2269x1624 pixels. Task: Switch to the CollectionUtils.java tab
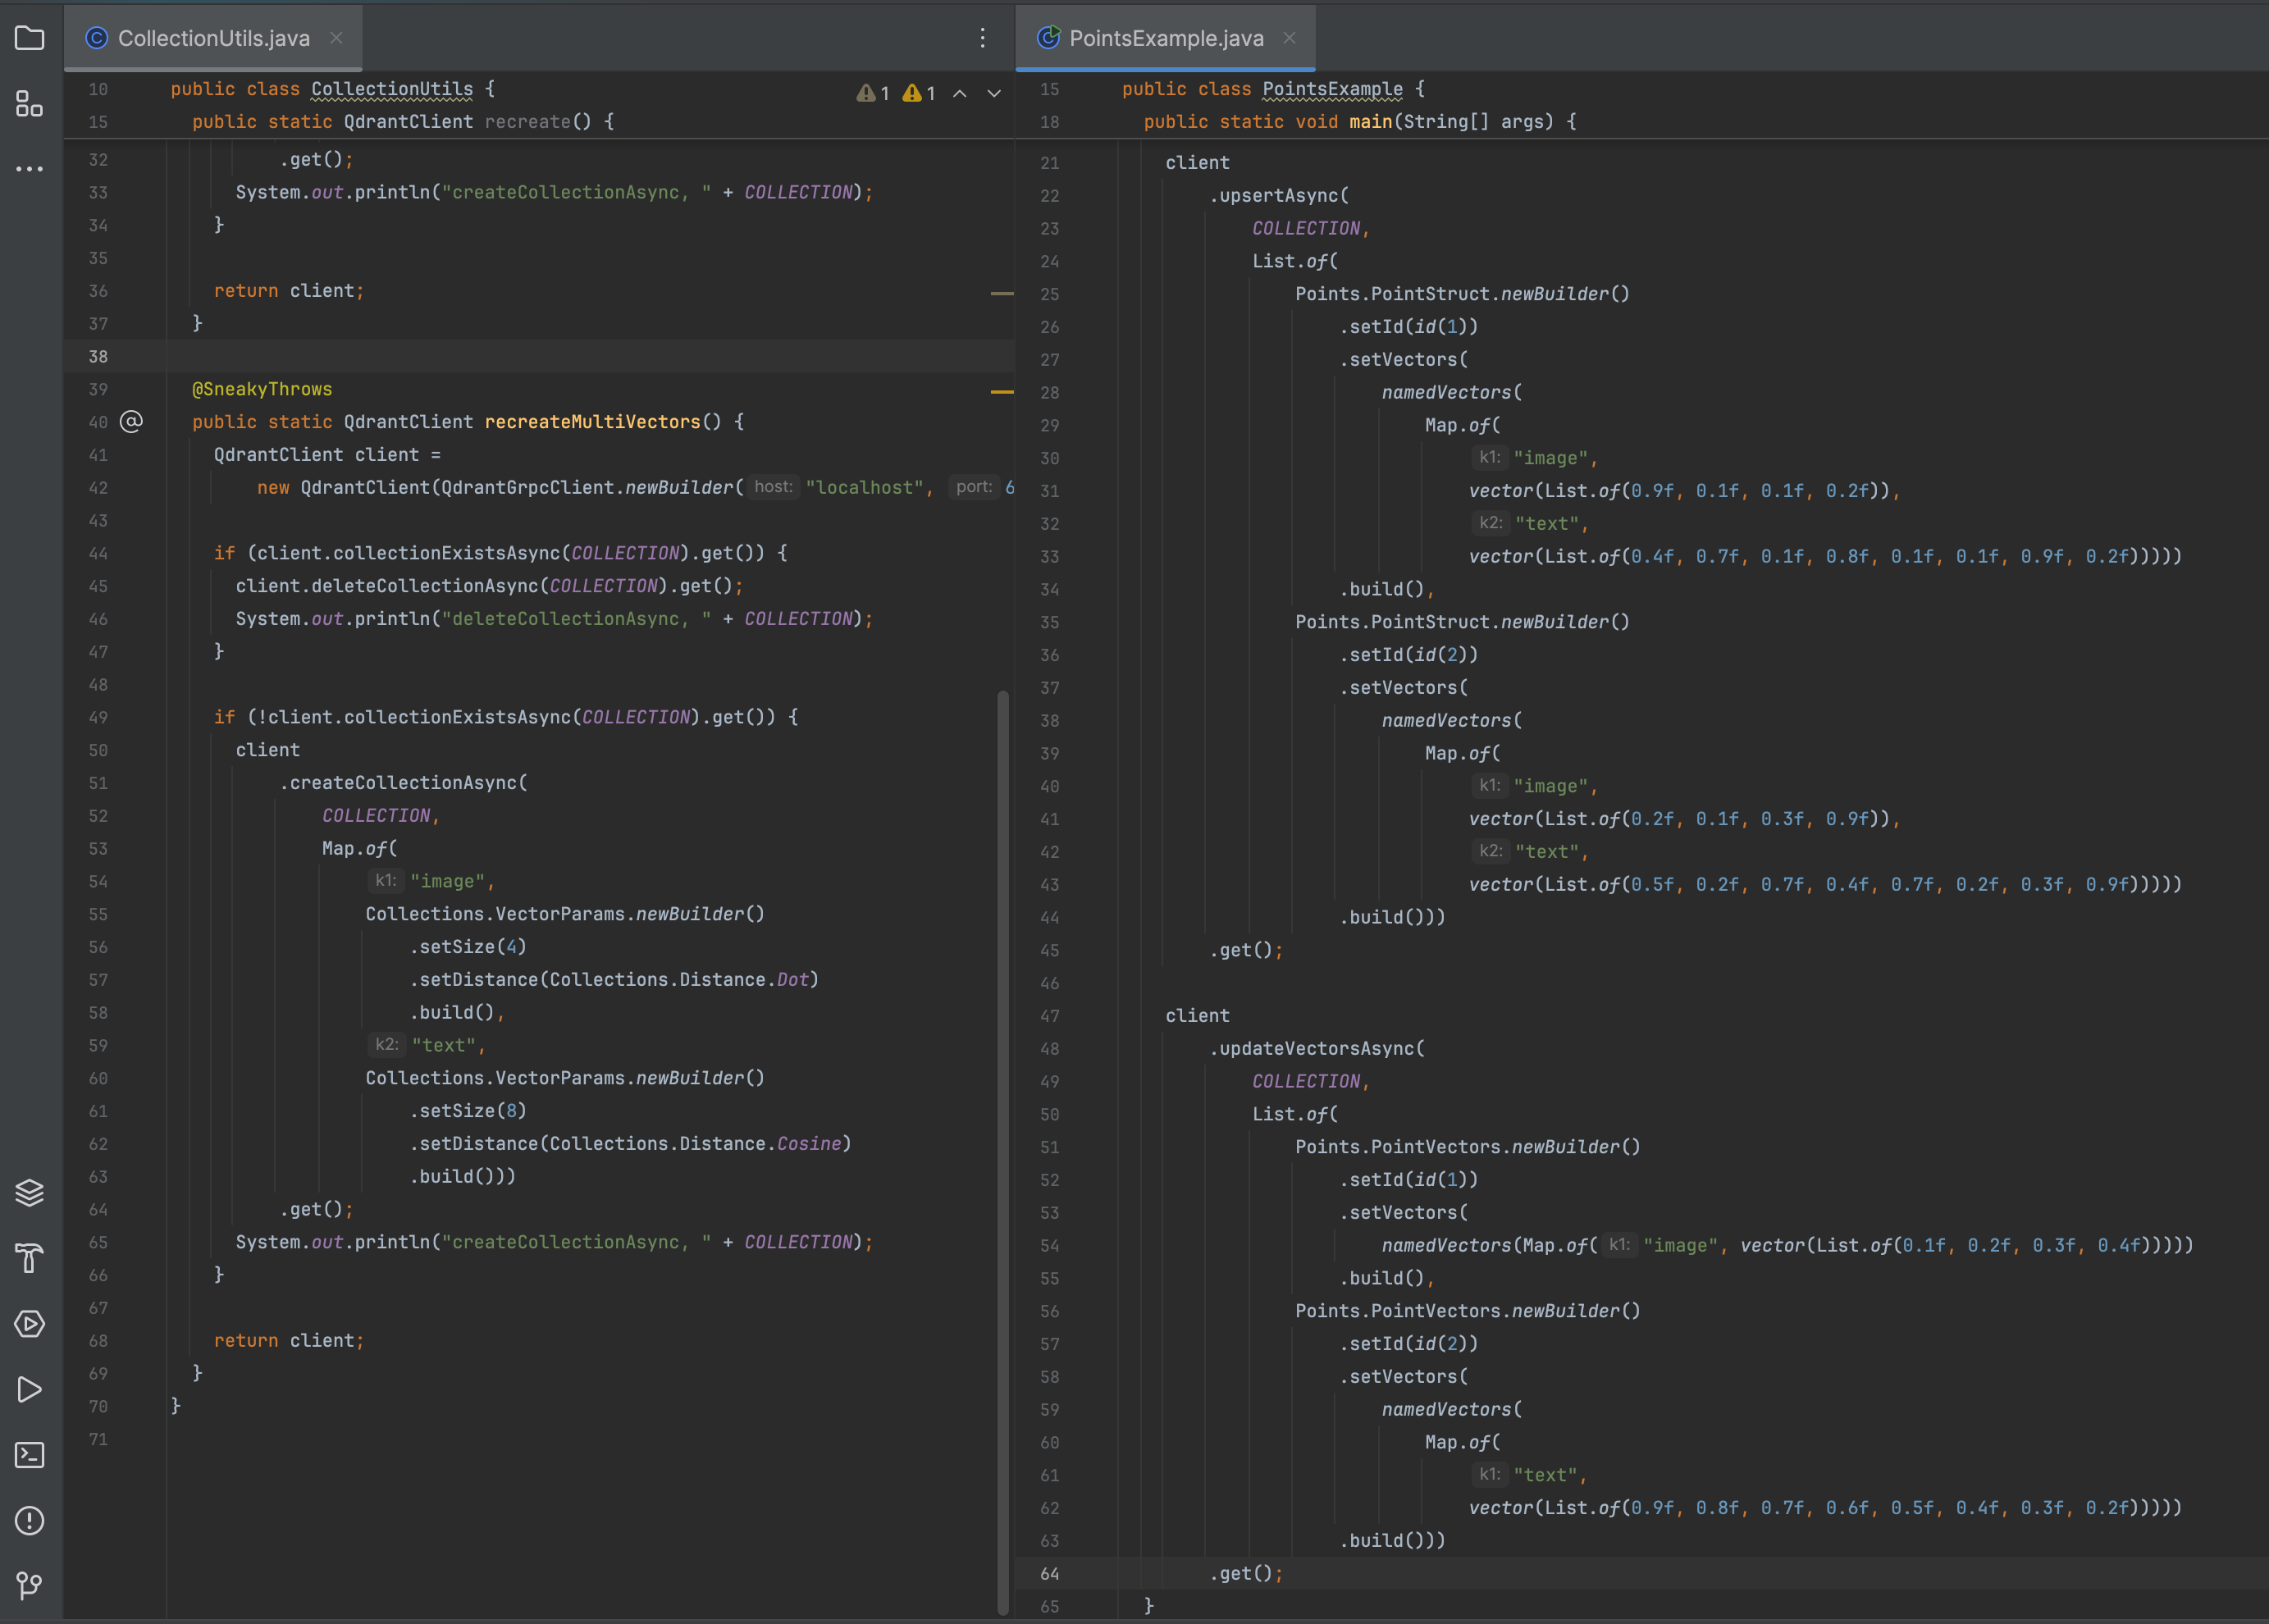click(x=213, y=38)
